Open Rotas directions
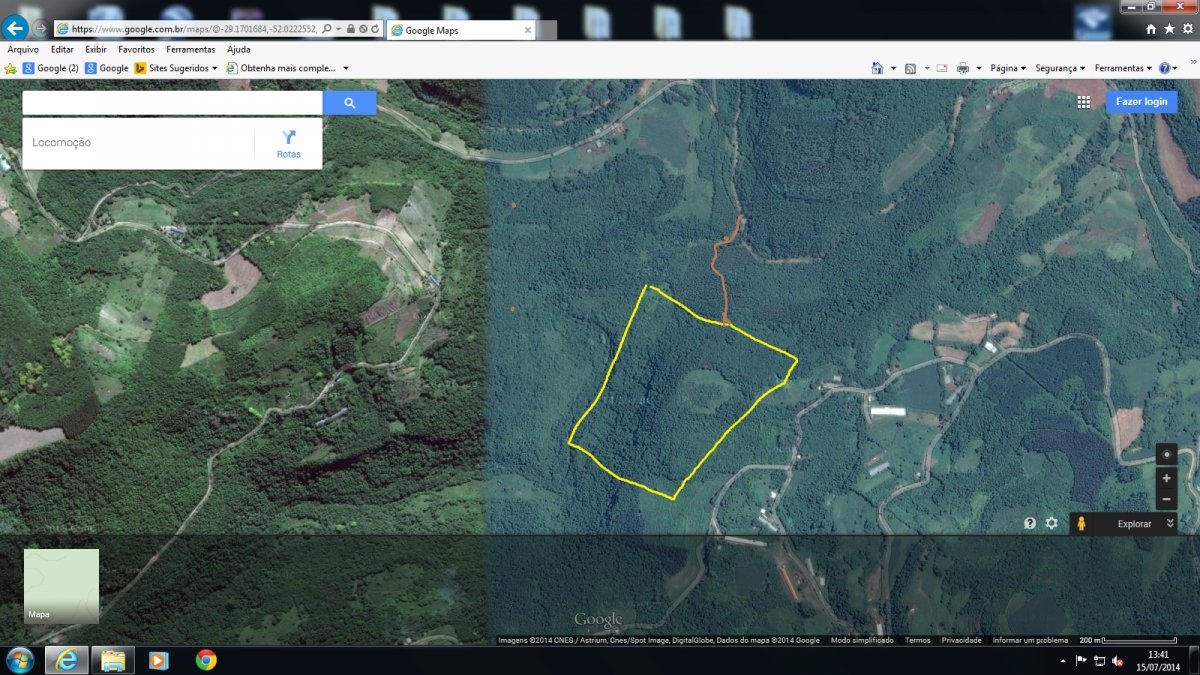 (288, 144)
